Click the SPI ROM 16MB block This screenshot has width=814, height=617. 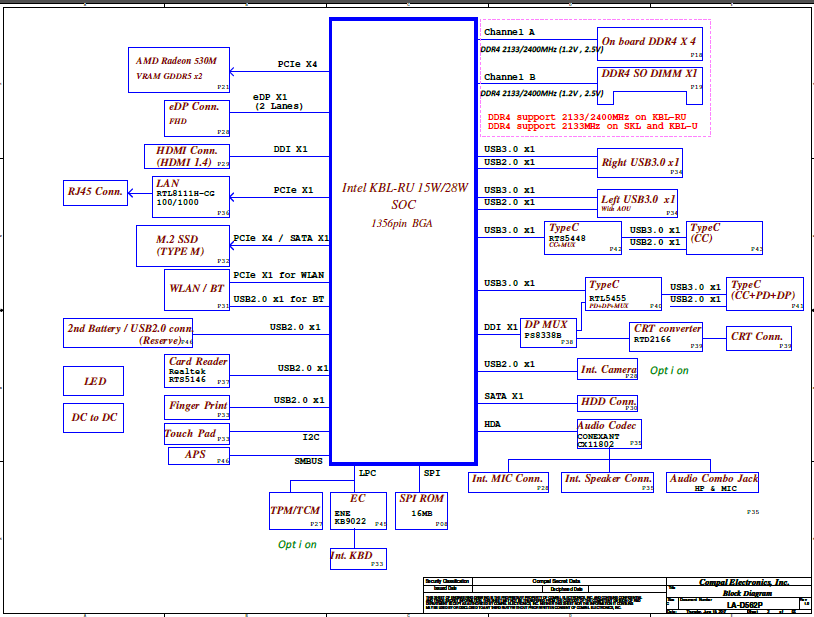(x=422, y=511)
